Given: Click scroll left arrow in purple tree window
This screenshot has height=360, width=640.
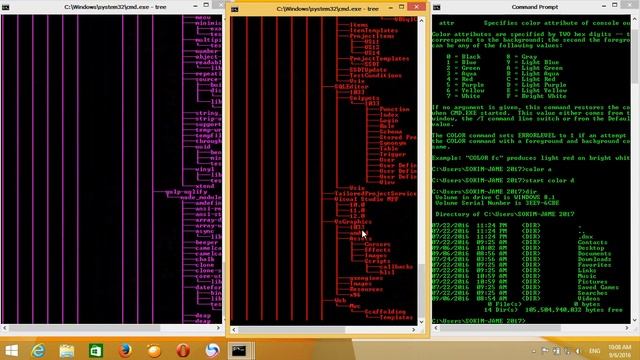Looking at the screenshot, I should tap(4, 328).
